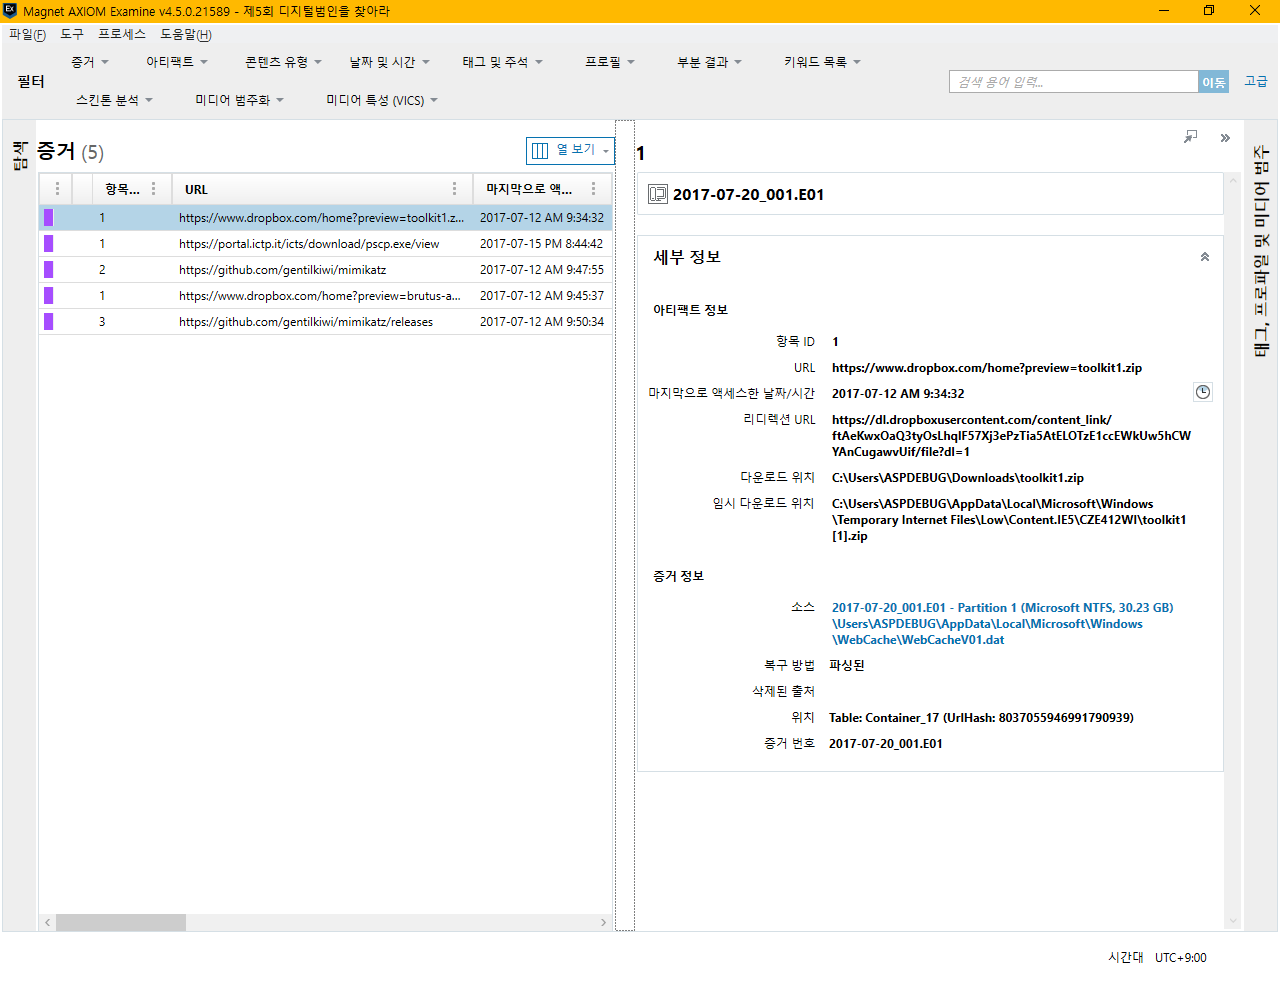Open the 키워드 목록 filter dropdown
This screenshot has width=1280, height=984.
click(822, 62)
